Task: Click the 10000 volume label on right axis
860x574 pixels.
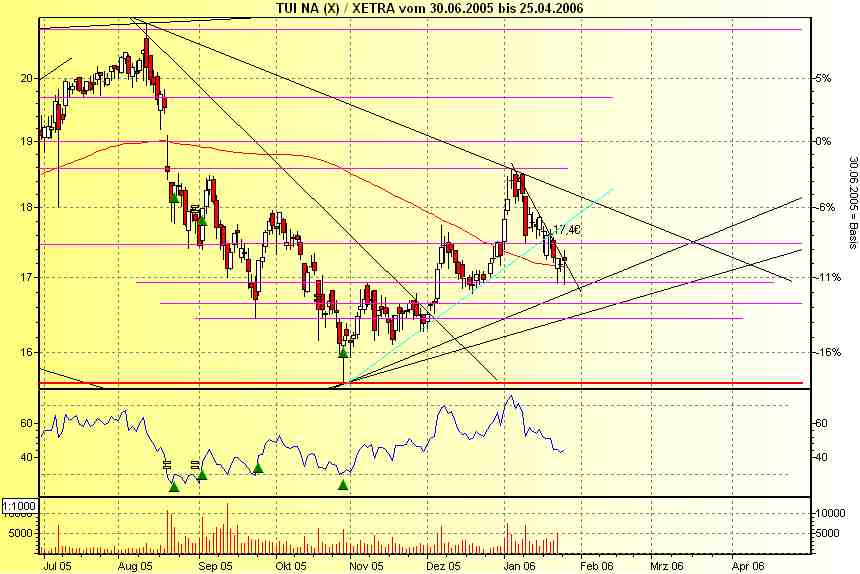Action: pyautogui.click(x=830, y=514)
